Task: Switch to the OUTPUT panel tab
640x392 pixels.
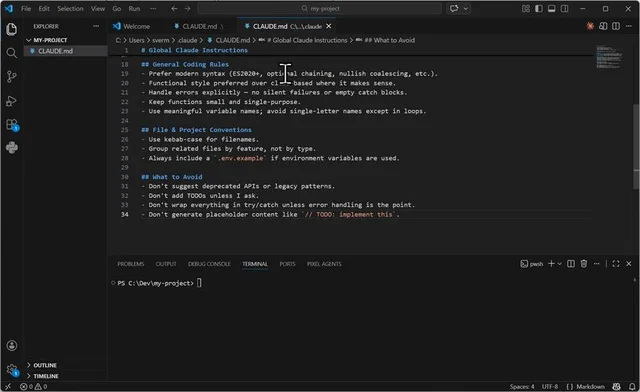Action: point(166,264)
